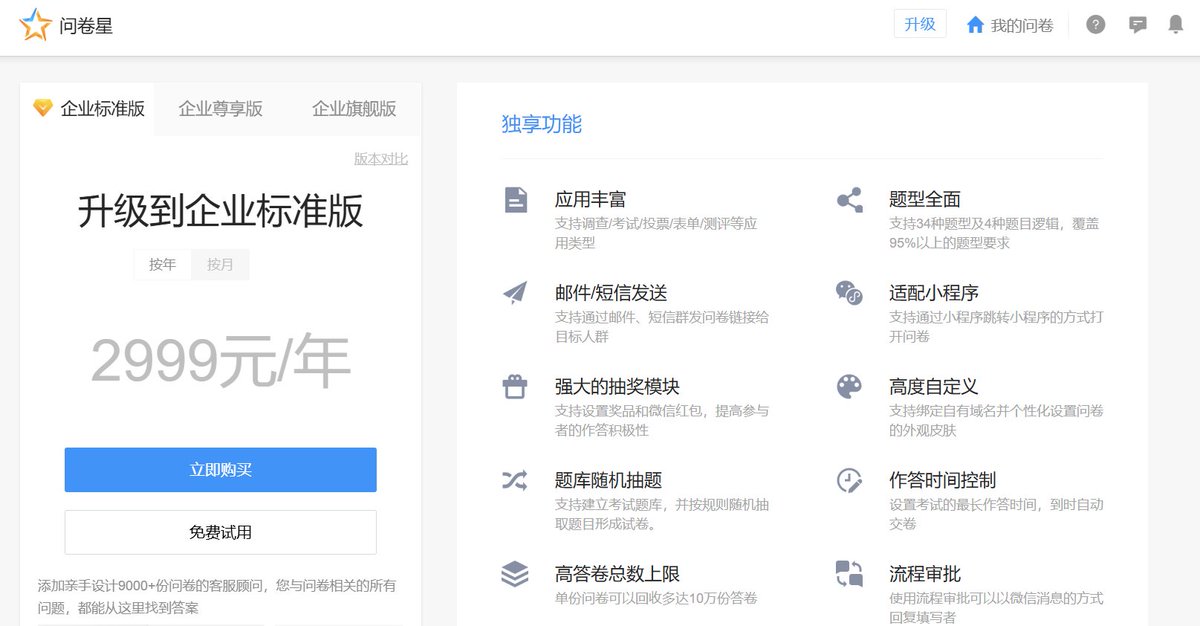Click the 问卷星 brand name text
The width and height of the screenshot is (1200, 626).
pyautogui.click(x=86, y=26)
